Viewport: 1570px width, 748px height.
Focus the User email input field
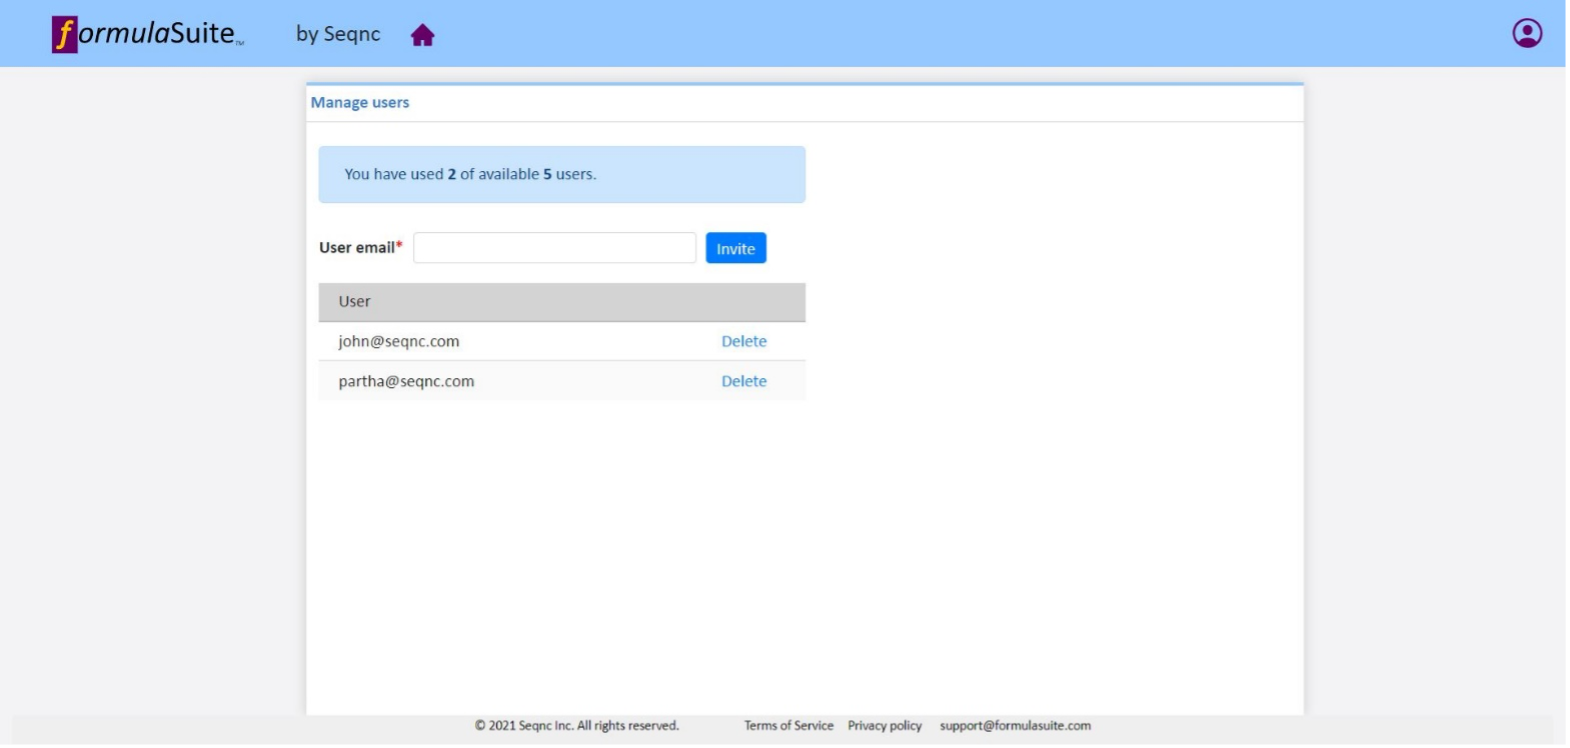click(x=554, y=248)
